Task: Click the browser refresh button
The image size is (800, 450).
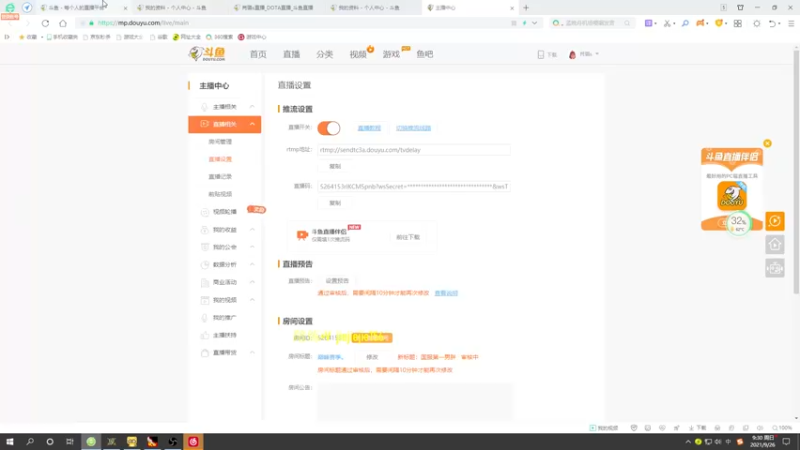Action: [x=45, y=23]
